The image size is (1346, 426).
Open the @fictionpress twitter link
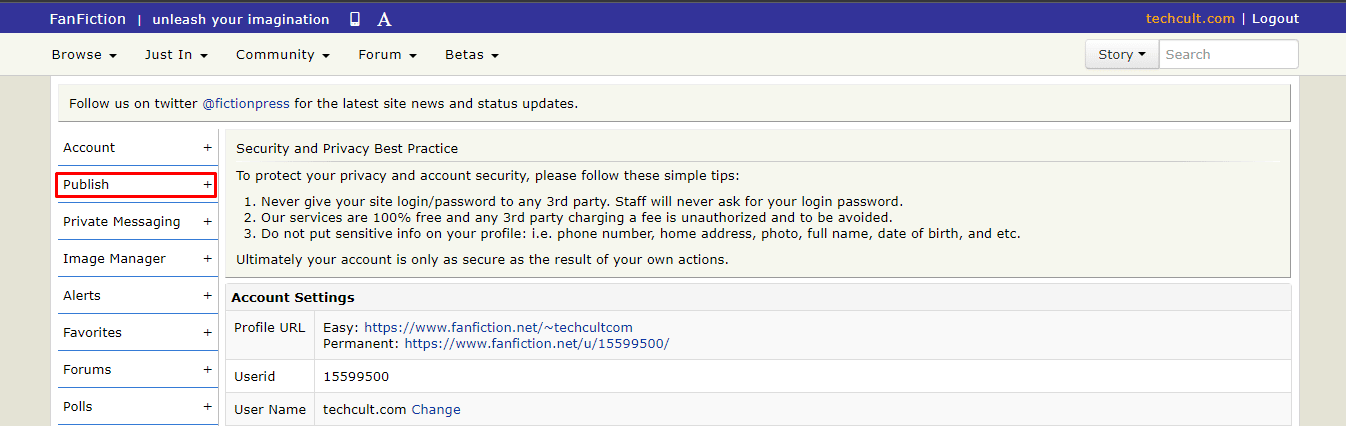(246, 103)
